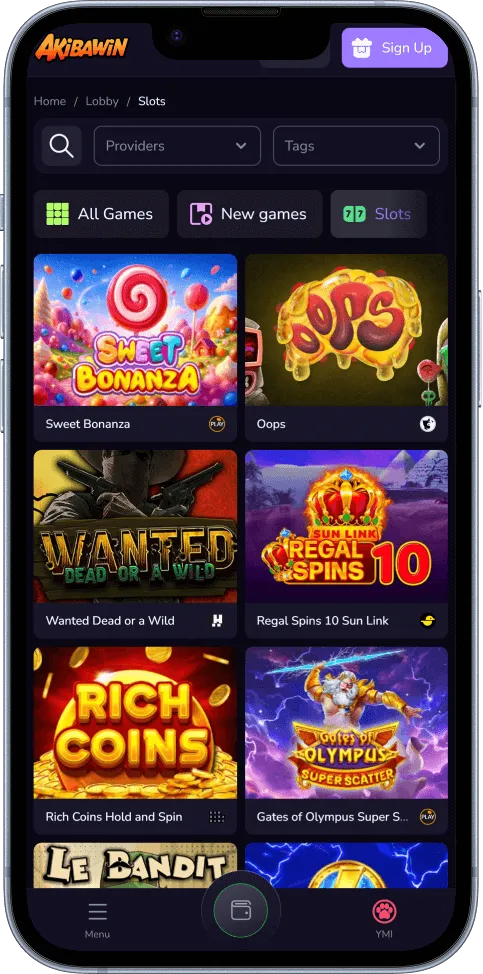Switch to the New games tab
This screenshot has width=483, height=974.
250,214
